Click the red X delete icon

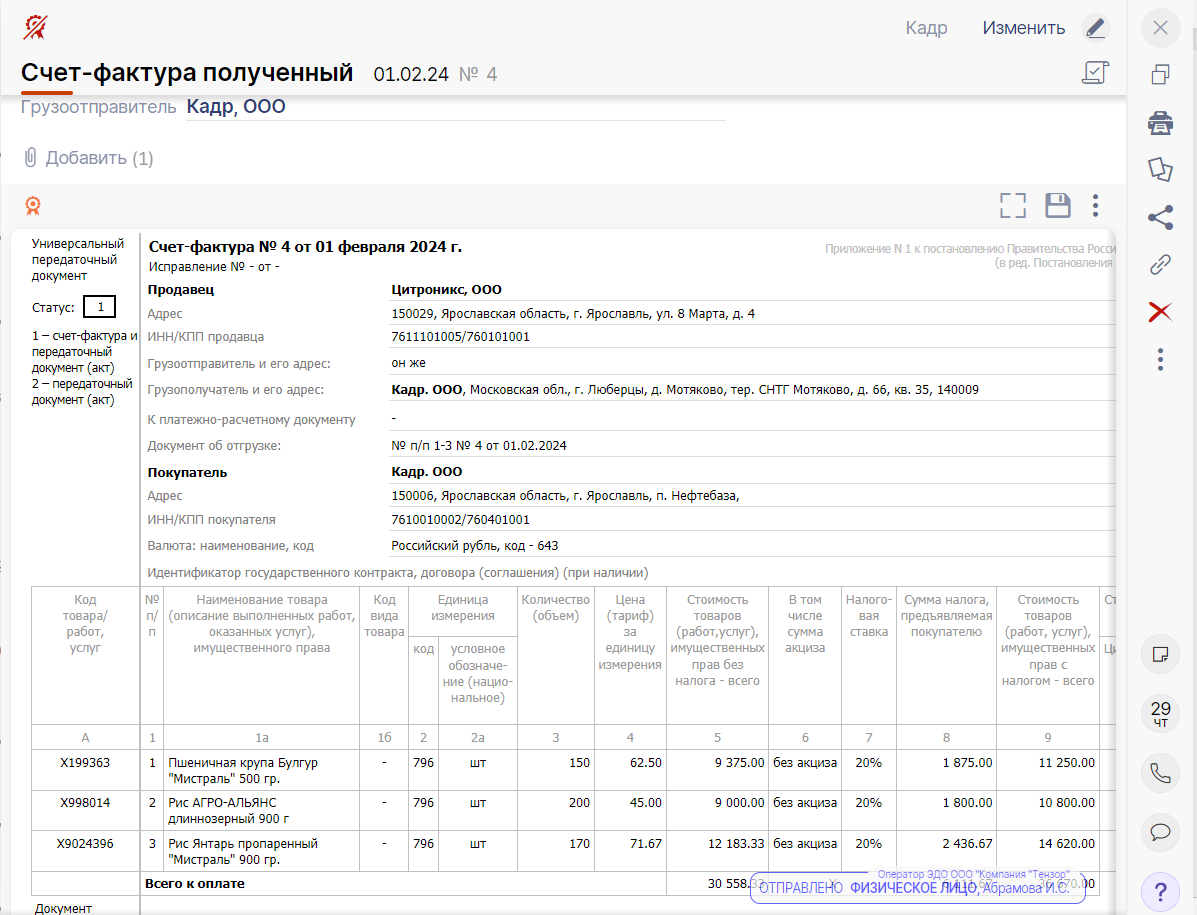pos(1160,313)
